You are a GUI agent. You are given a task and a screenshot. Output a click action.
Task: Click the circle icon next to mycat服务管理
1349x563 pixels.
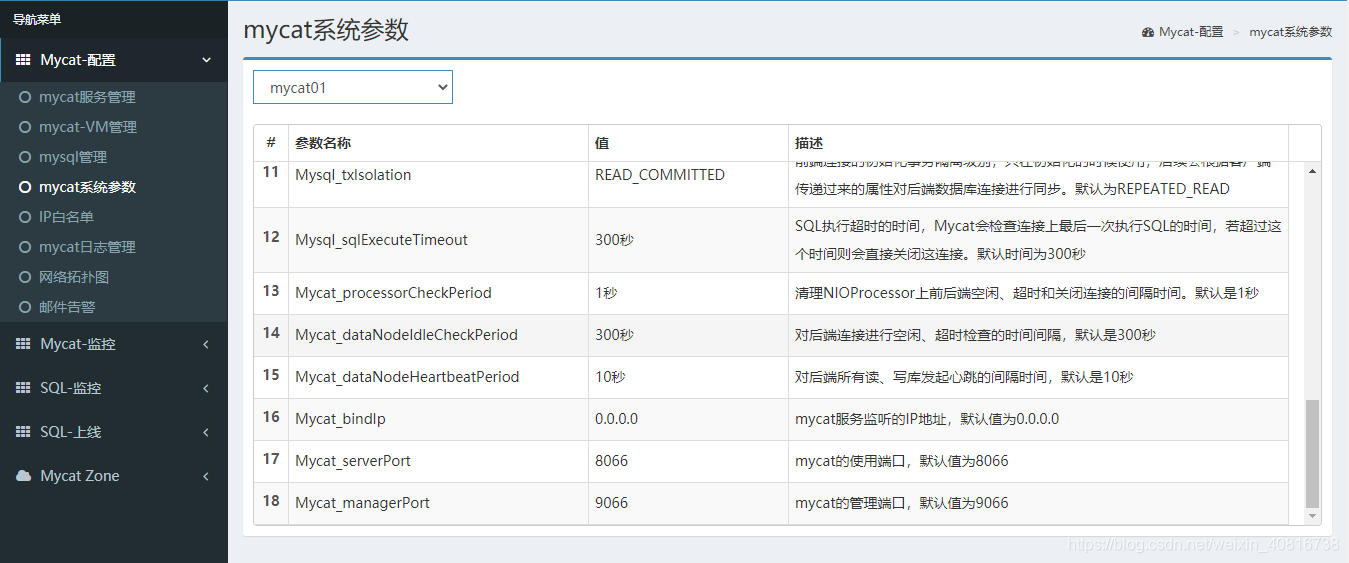coord(25,97)
